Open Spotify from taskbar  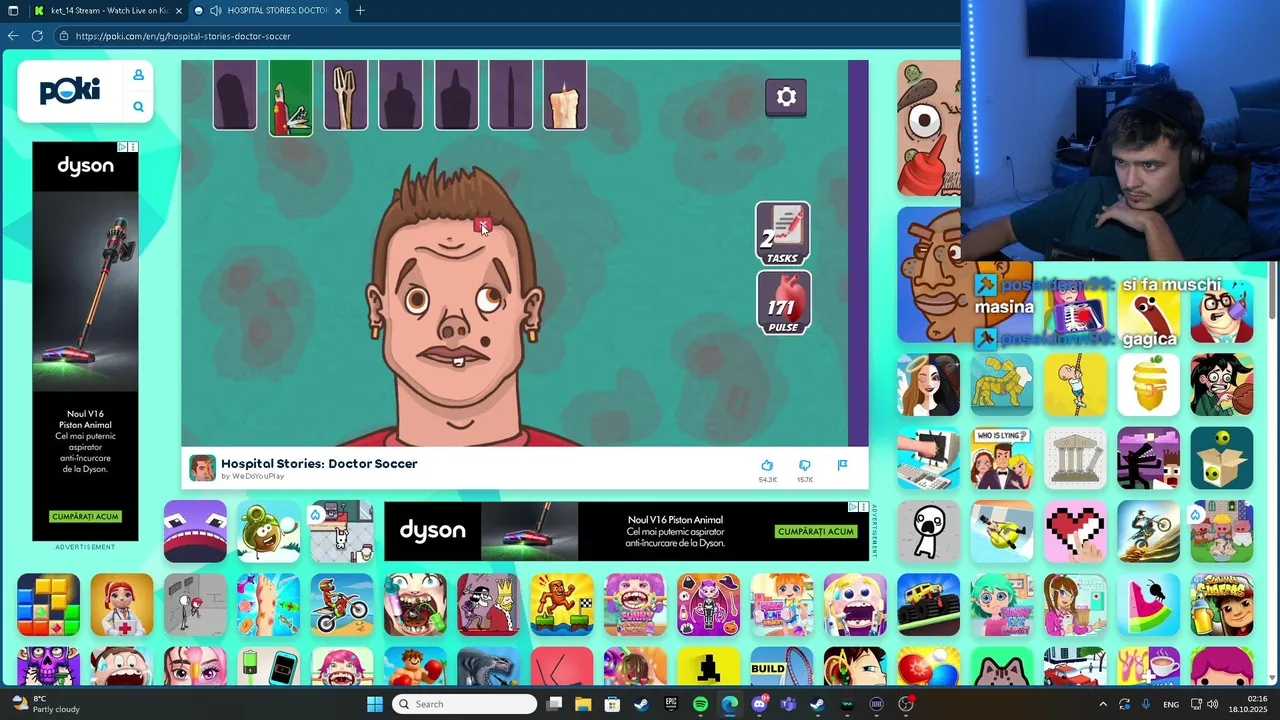coord(700,704)
